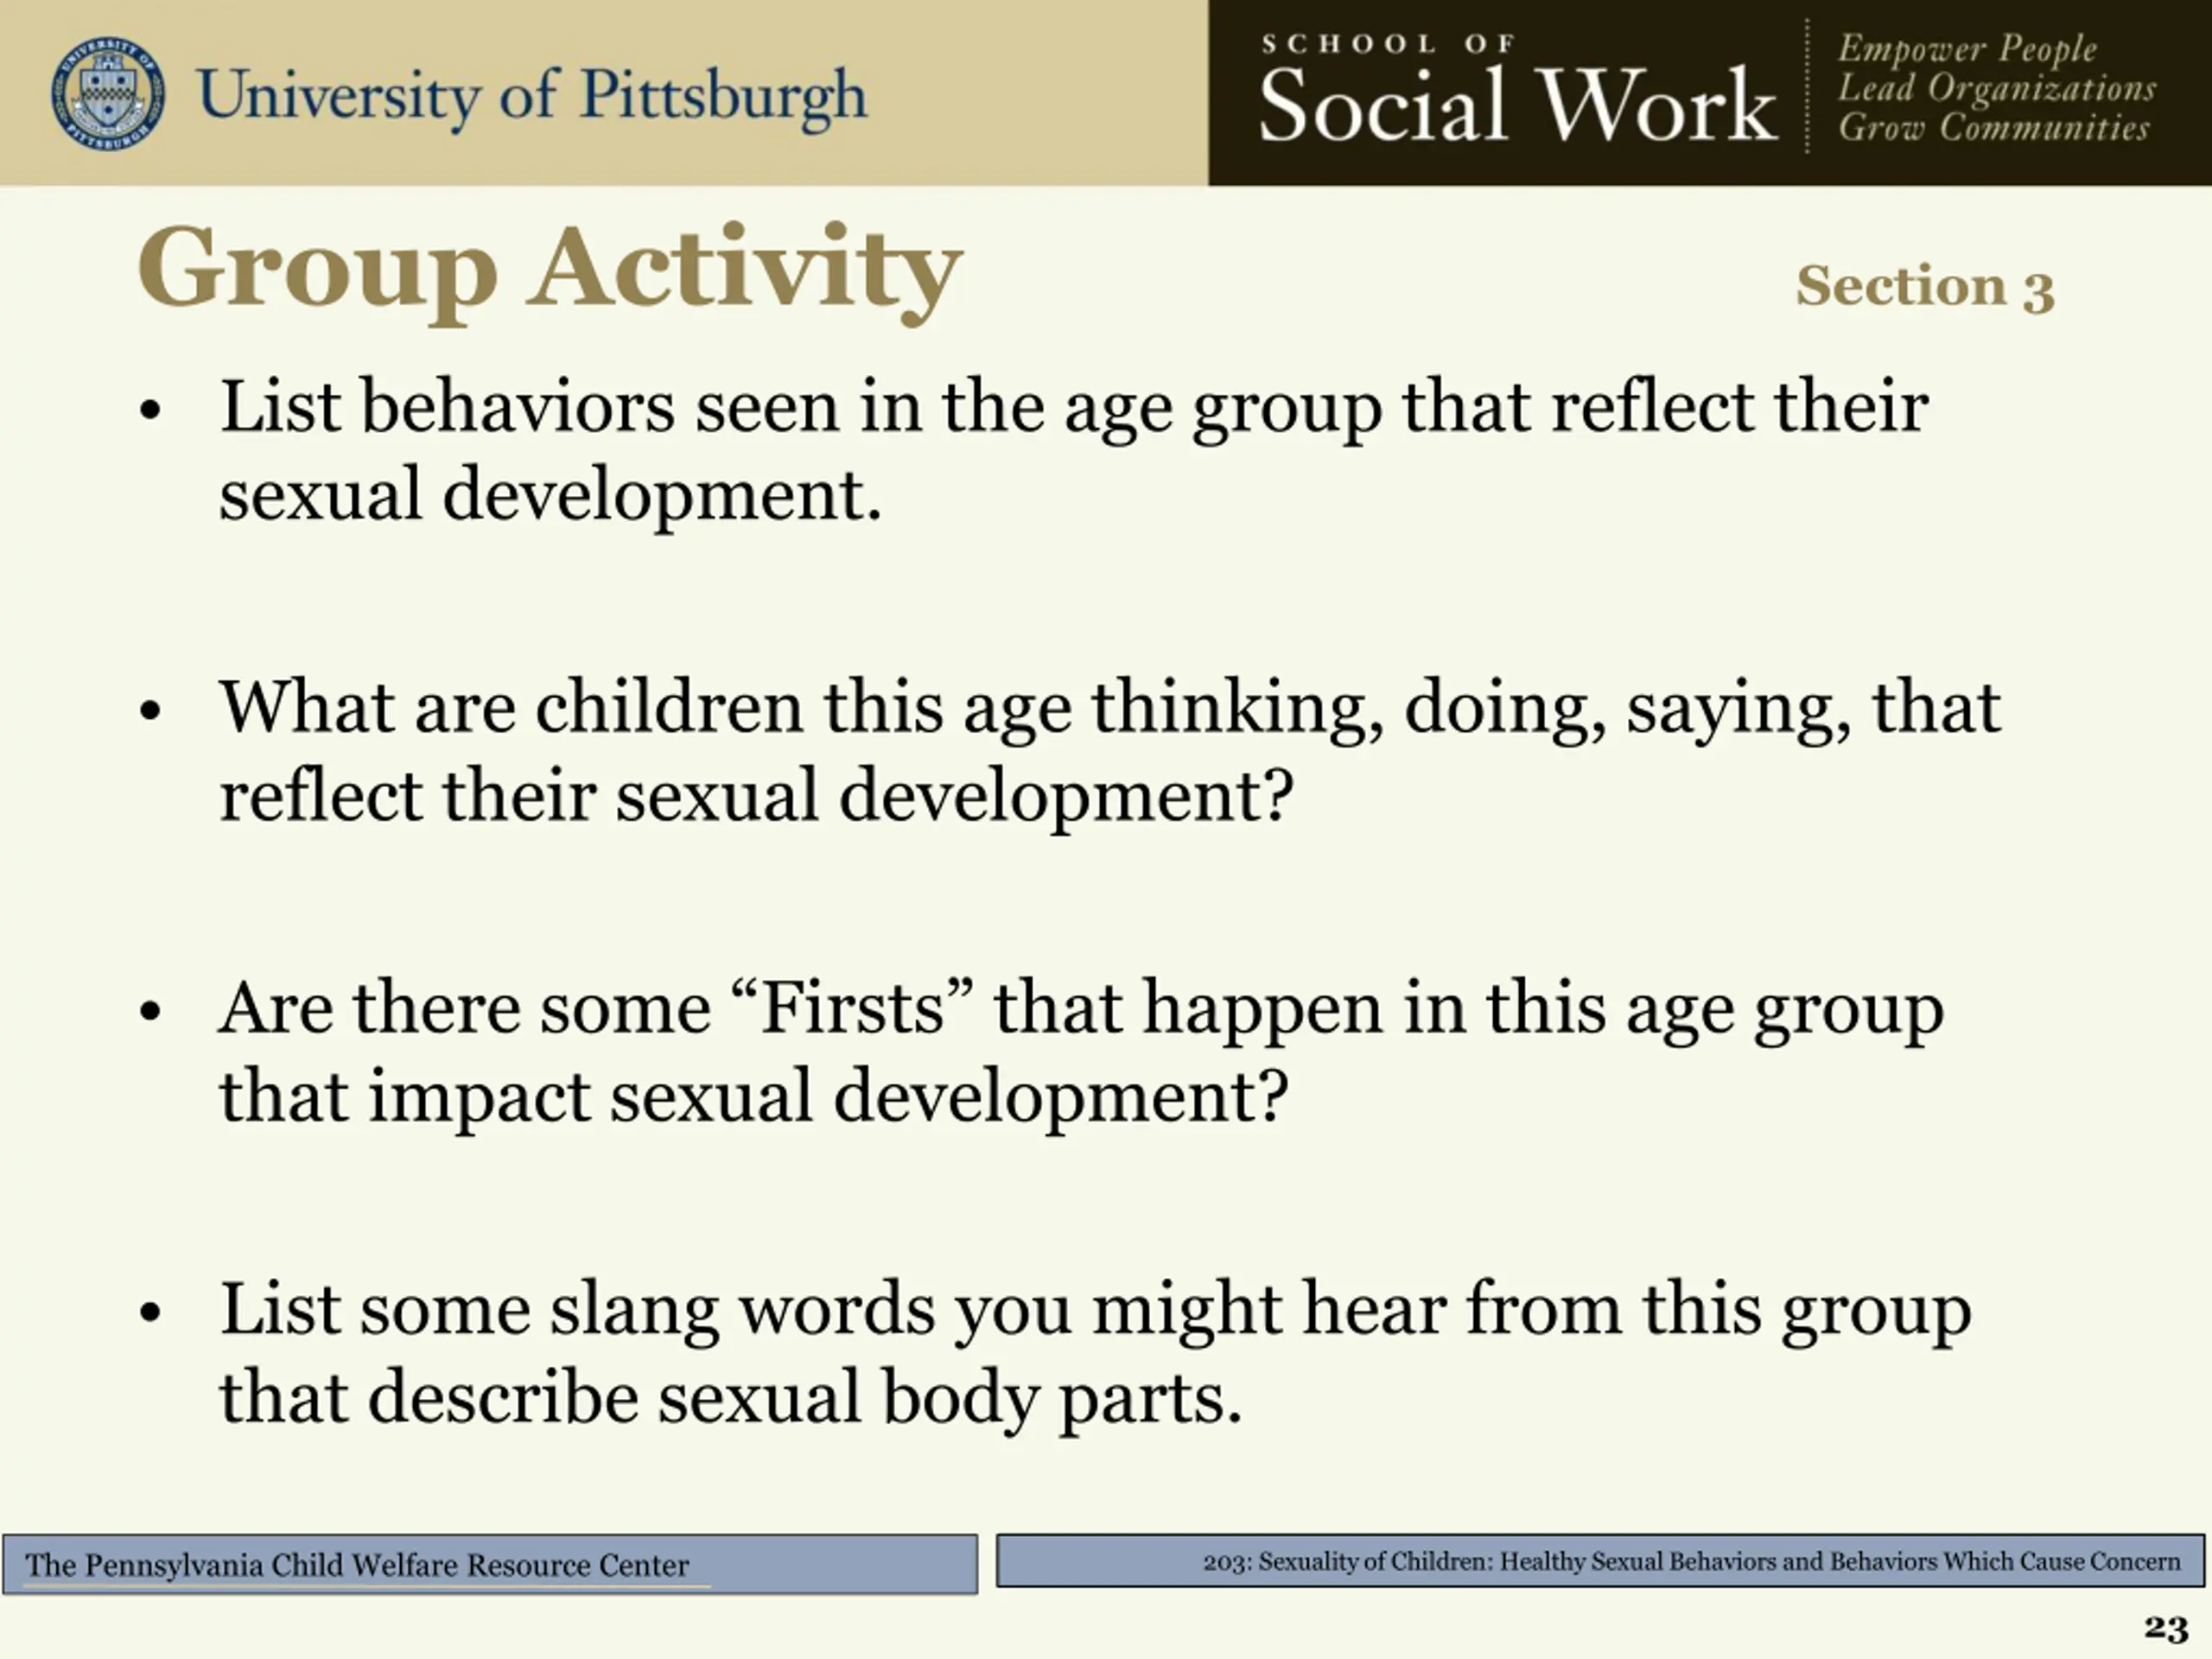Click the slide number 23
Image resolution: width=2212 pixels, height=1659 pixels.
click(x=2166, y=1628)
